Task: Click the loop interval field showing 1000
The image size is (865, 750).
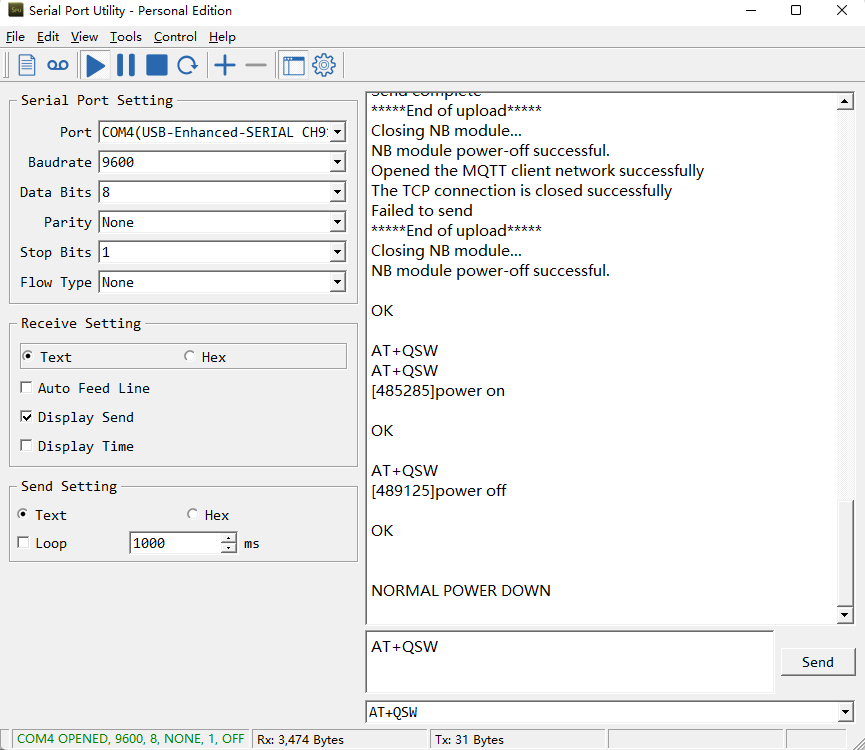Action: pyautogui.click(x=175, y=543)
